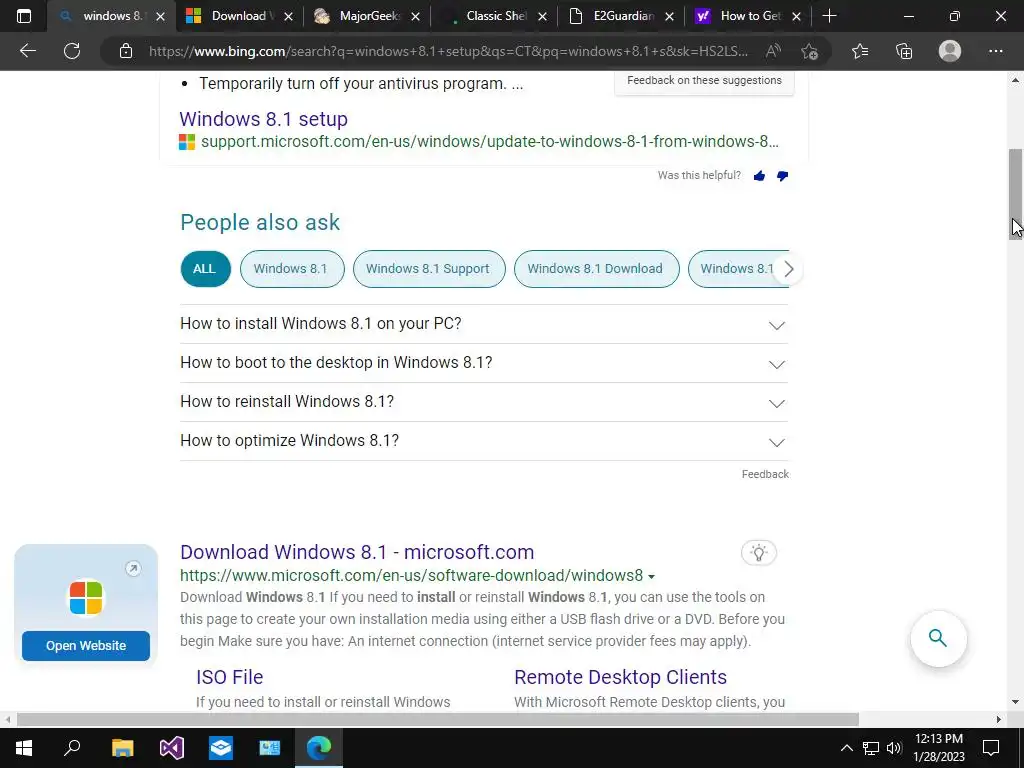Expand How to boot to the desktop question
Viewport: 1024px width, 768px height.
click(484, 363)
